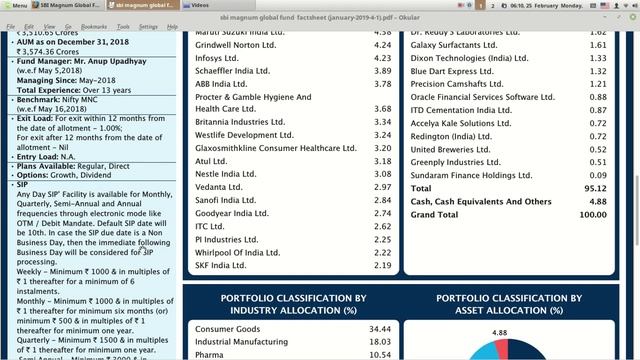Switch to the Videos taskbar window
640x360 pixels.
[218, 5]
